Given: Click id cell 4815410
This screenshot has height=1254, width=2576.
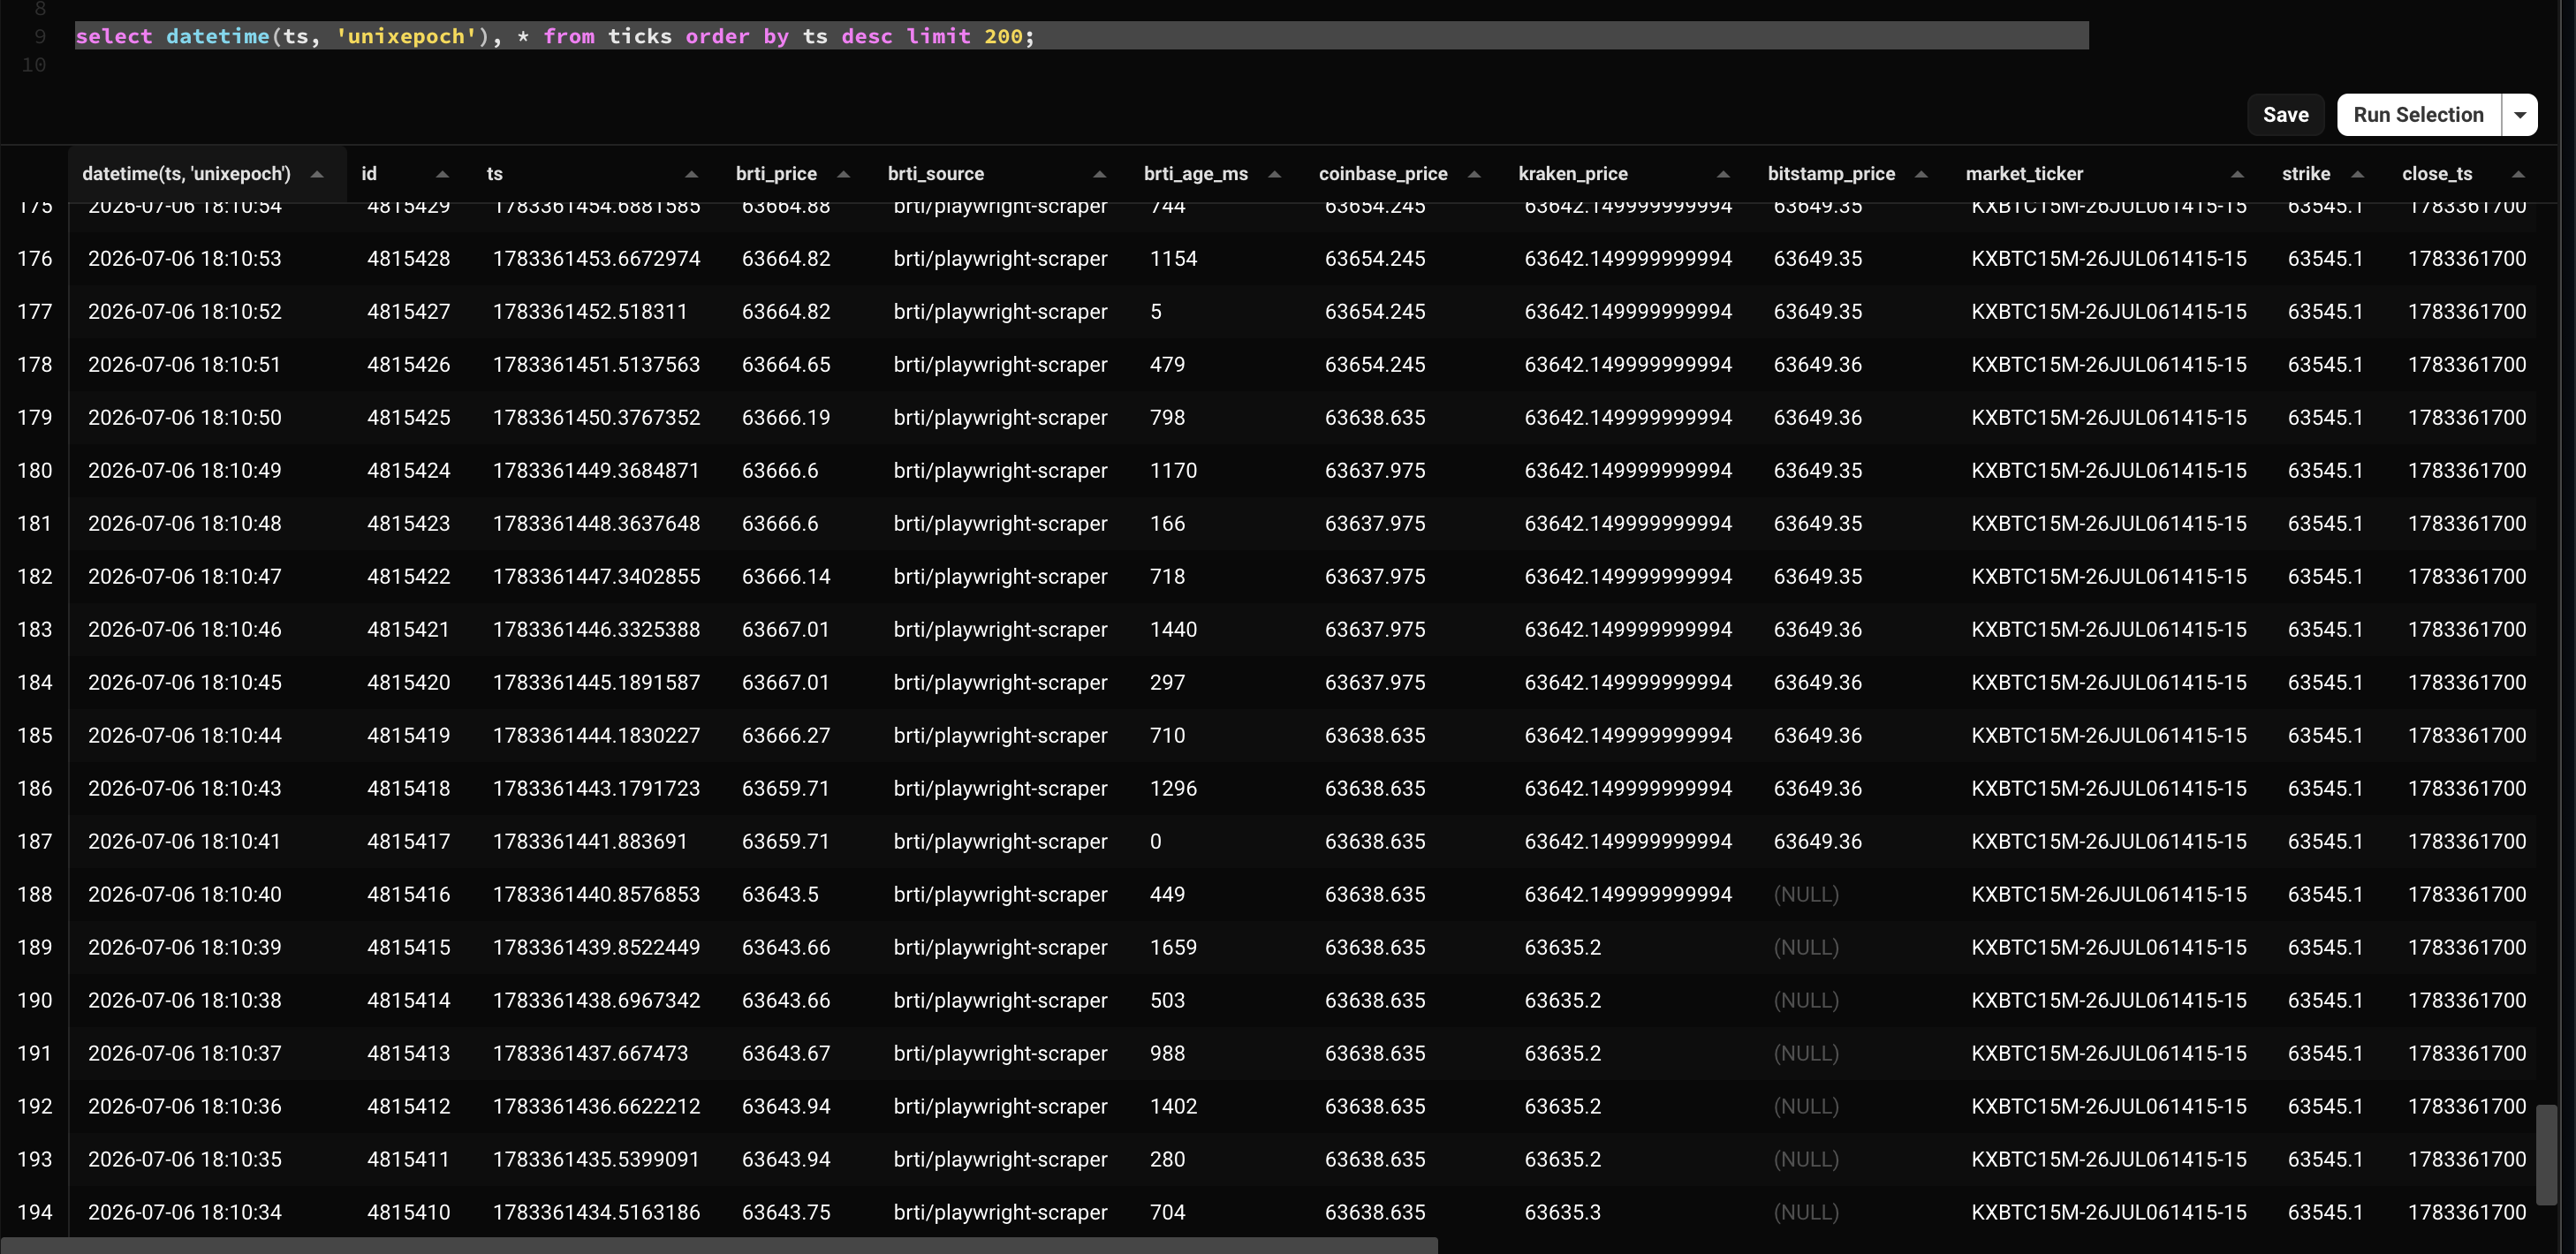Looking at the screenshot, I should (x=408, y=1213).
